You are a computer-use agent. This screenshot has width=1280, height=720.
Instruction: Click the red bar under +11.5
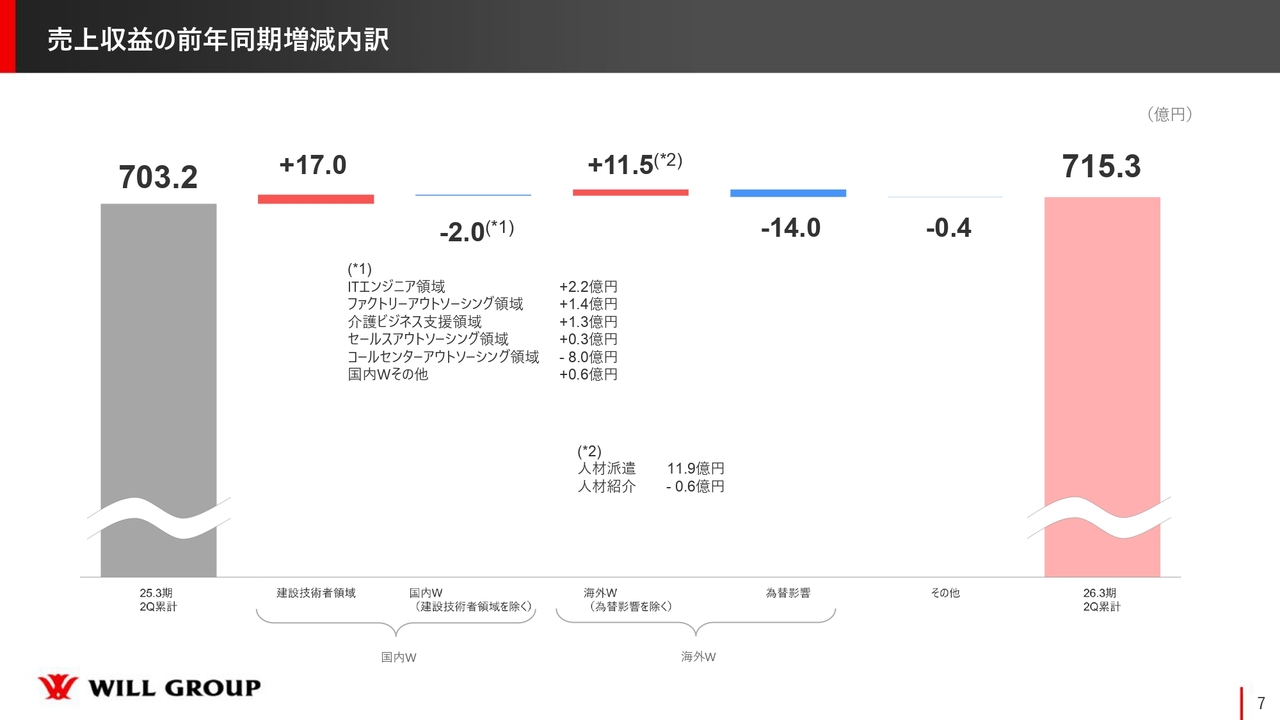pyautogui.click(x=630, y=191)
